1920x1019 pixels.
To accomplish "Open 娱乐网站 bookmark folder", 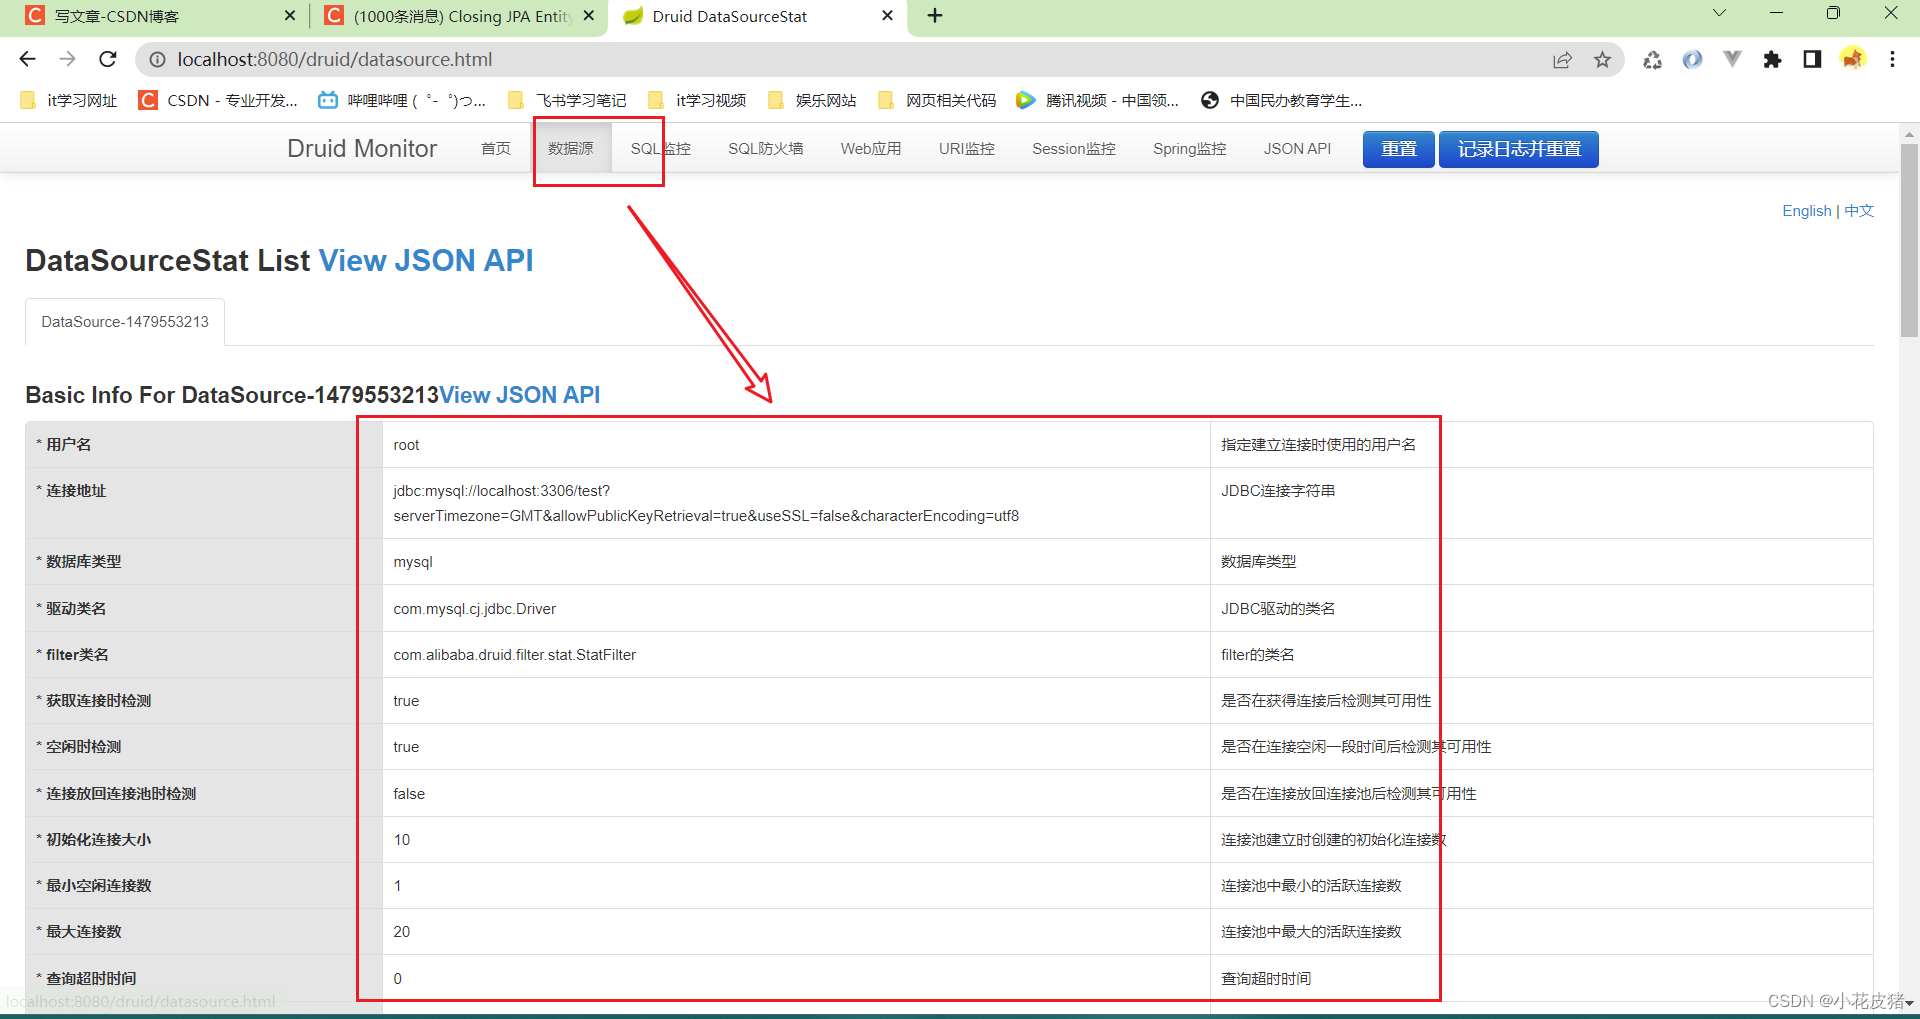I will tap(812, 100).
